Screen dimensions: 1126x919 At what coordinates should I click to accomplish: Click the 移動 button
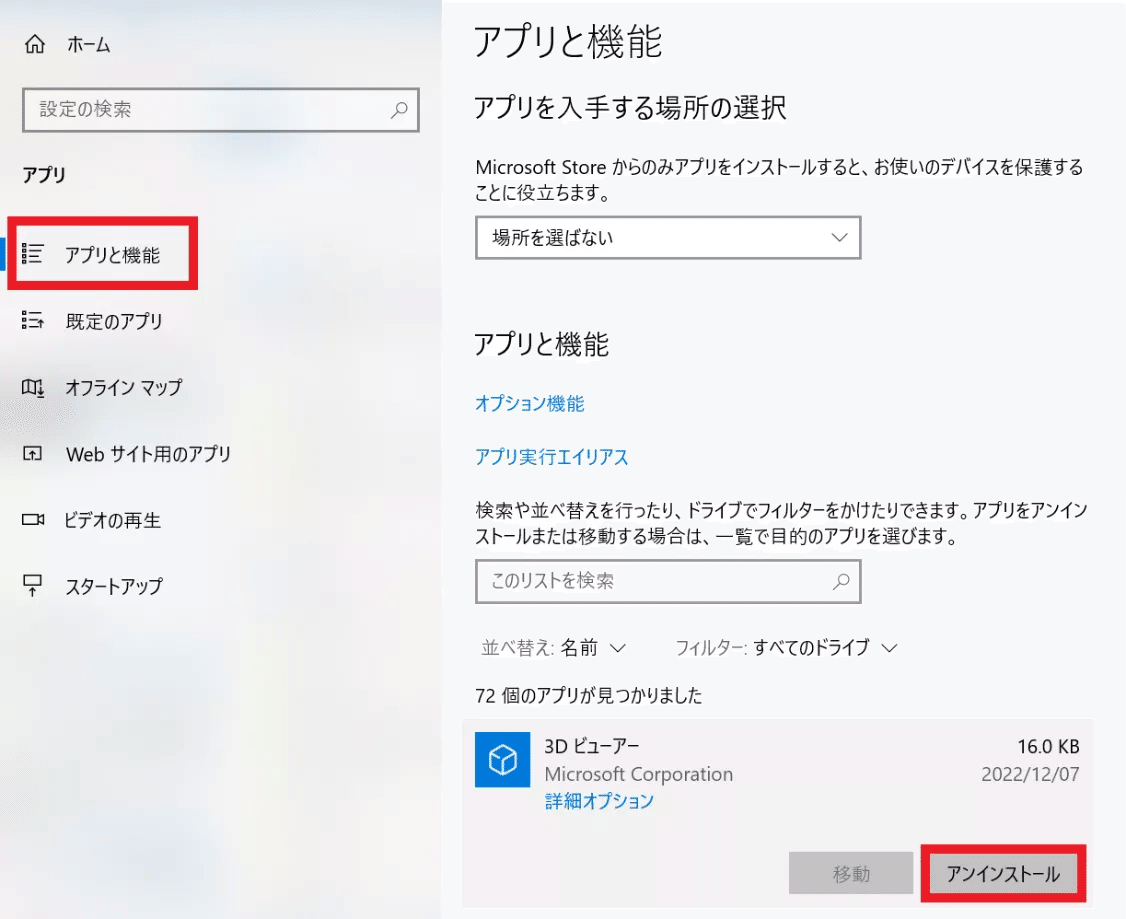coord(851,874)
